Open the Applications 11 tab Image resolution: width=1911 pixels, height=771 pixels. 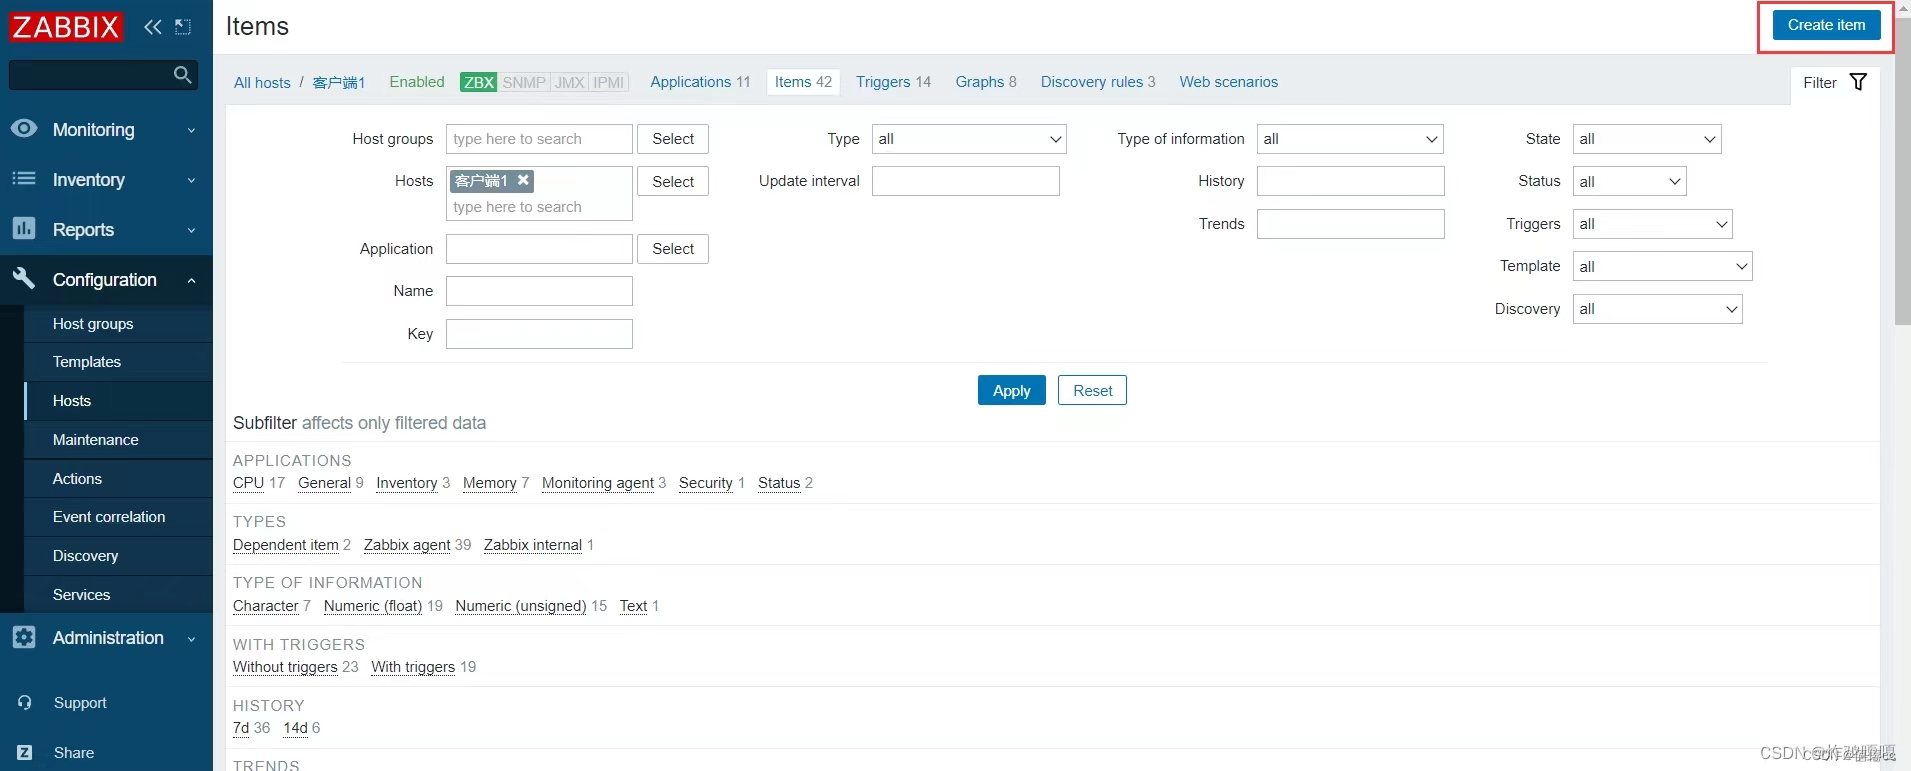coord(700,82)
